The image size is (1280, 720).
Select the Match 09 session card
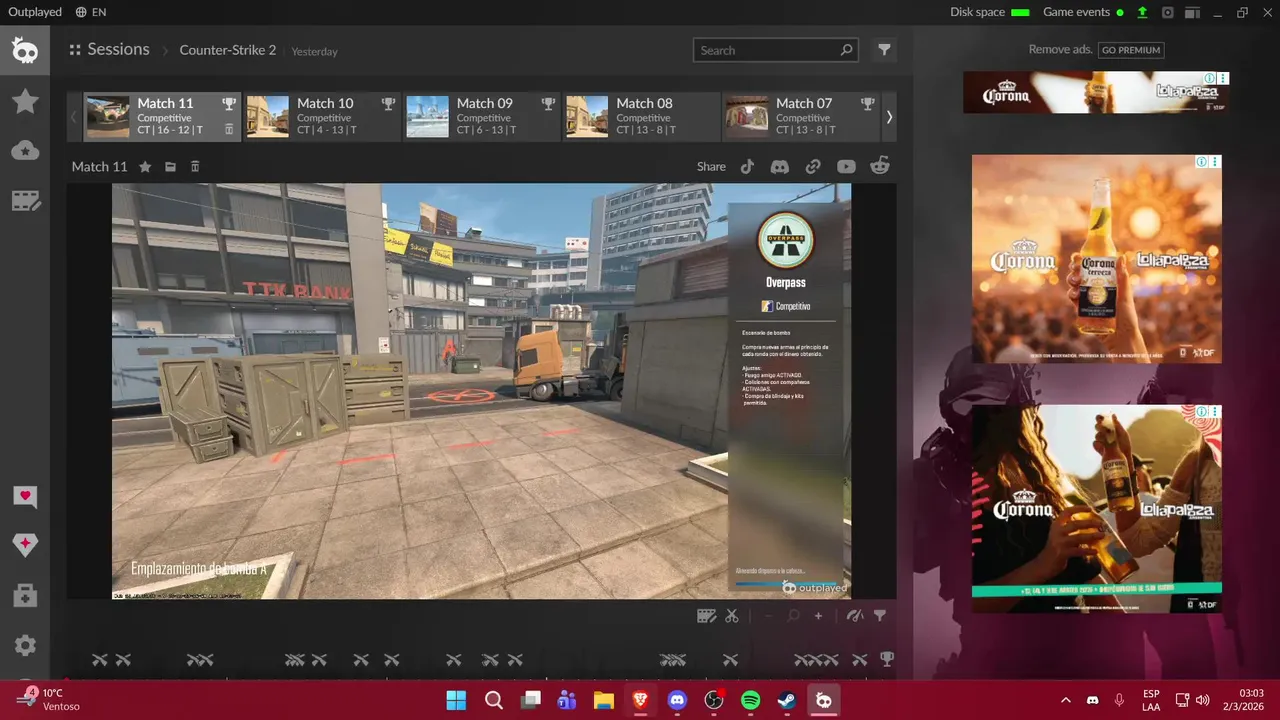coord(482,117)
